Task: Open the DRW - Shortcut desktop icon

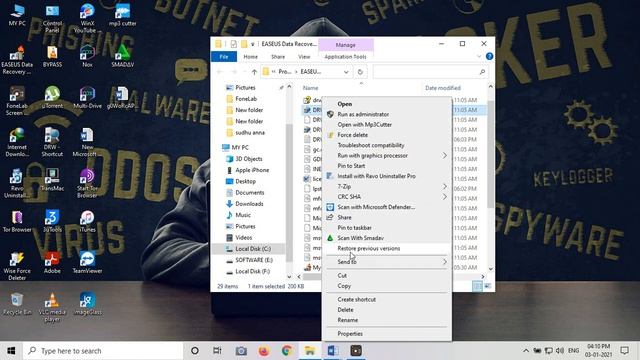Action: pyautogui.click(x=52, y=142)
